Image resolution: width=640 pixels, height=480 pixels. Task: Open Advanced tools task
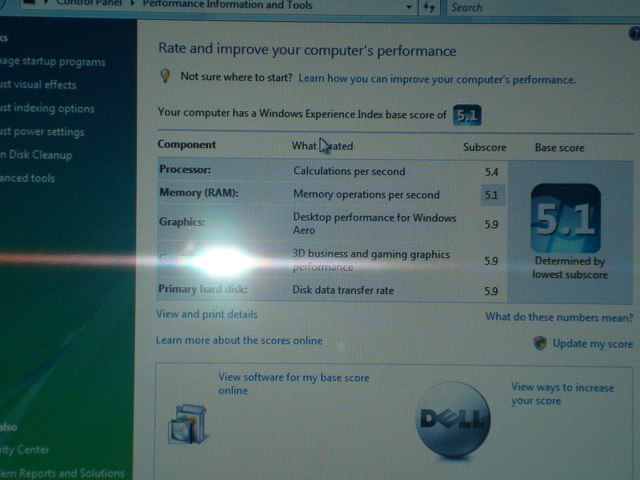pos(27,178)
